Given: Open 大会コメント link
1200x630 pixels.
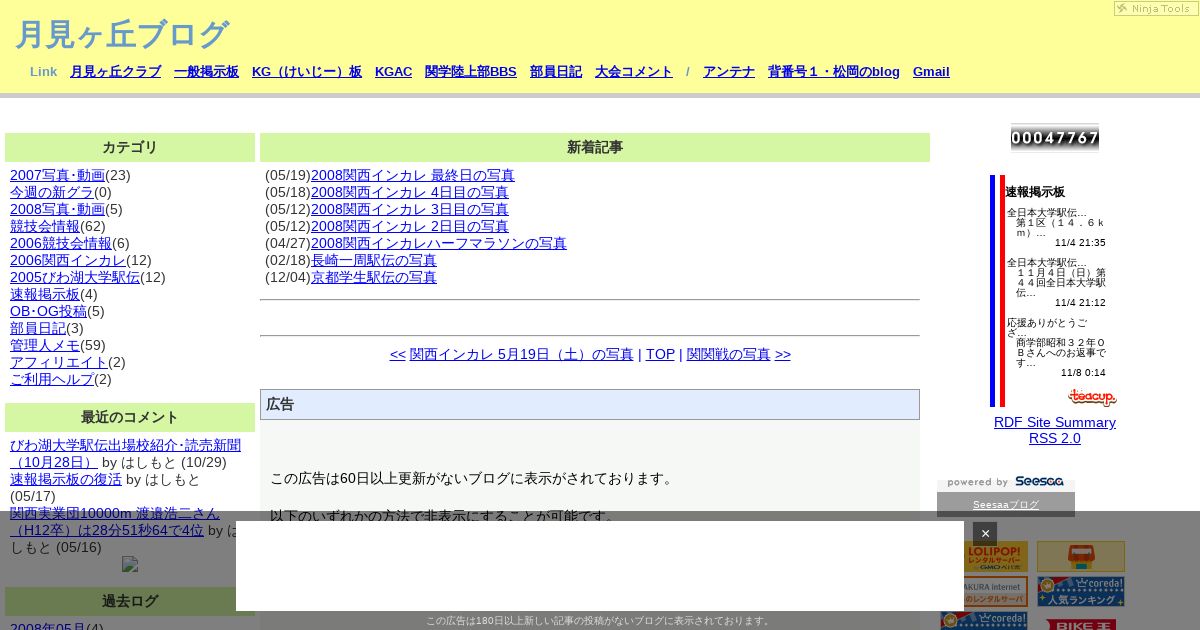Looking at the screenshot, I should click(634, 72).
